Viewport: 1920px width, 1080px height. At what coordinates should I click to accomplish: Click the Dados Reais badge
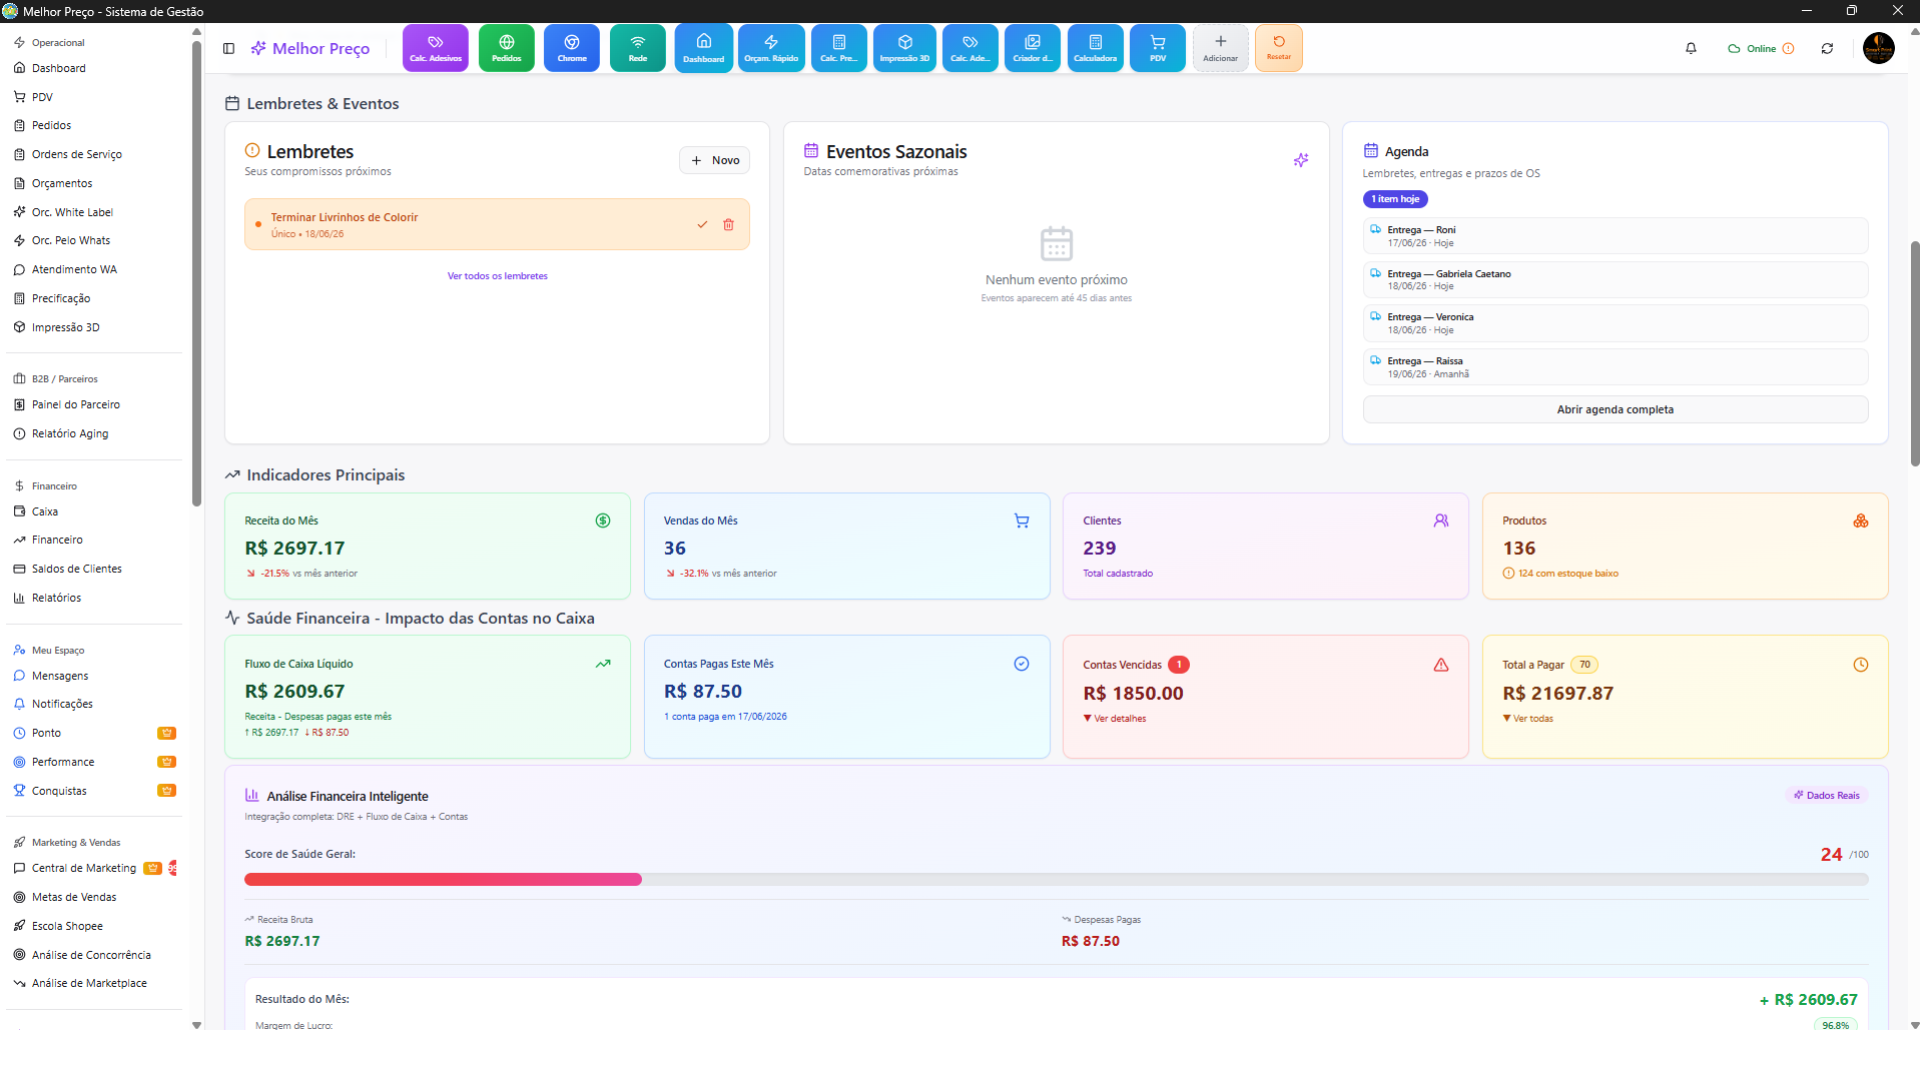1827,796
